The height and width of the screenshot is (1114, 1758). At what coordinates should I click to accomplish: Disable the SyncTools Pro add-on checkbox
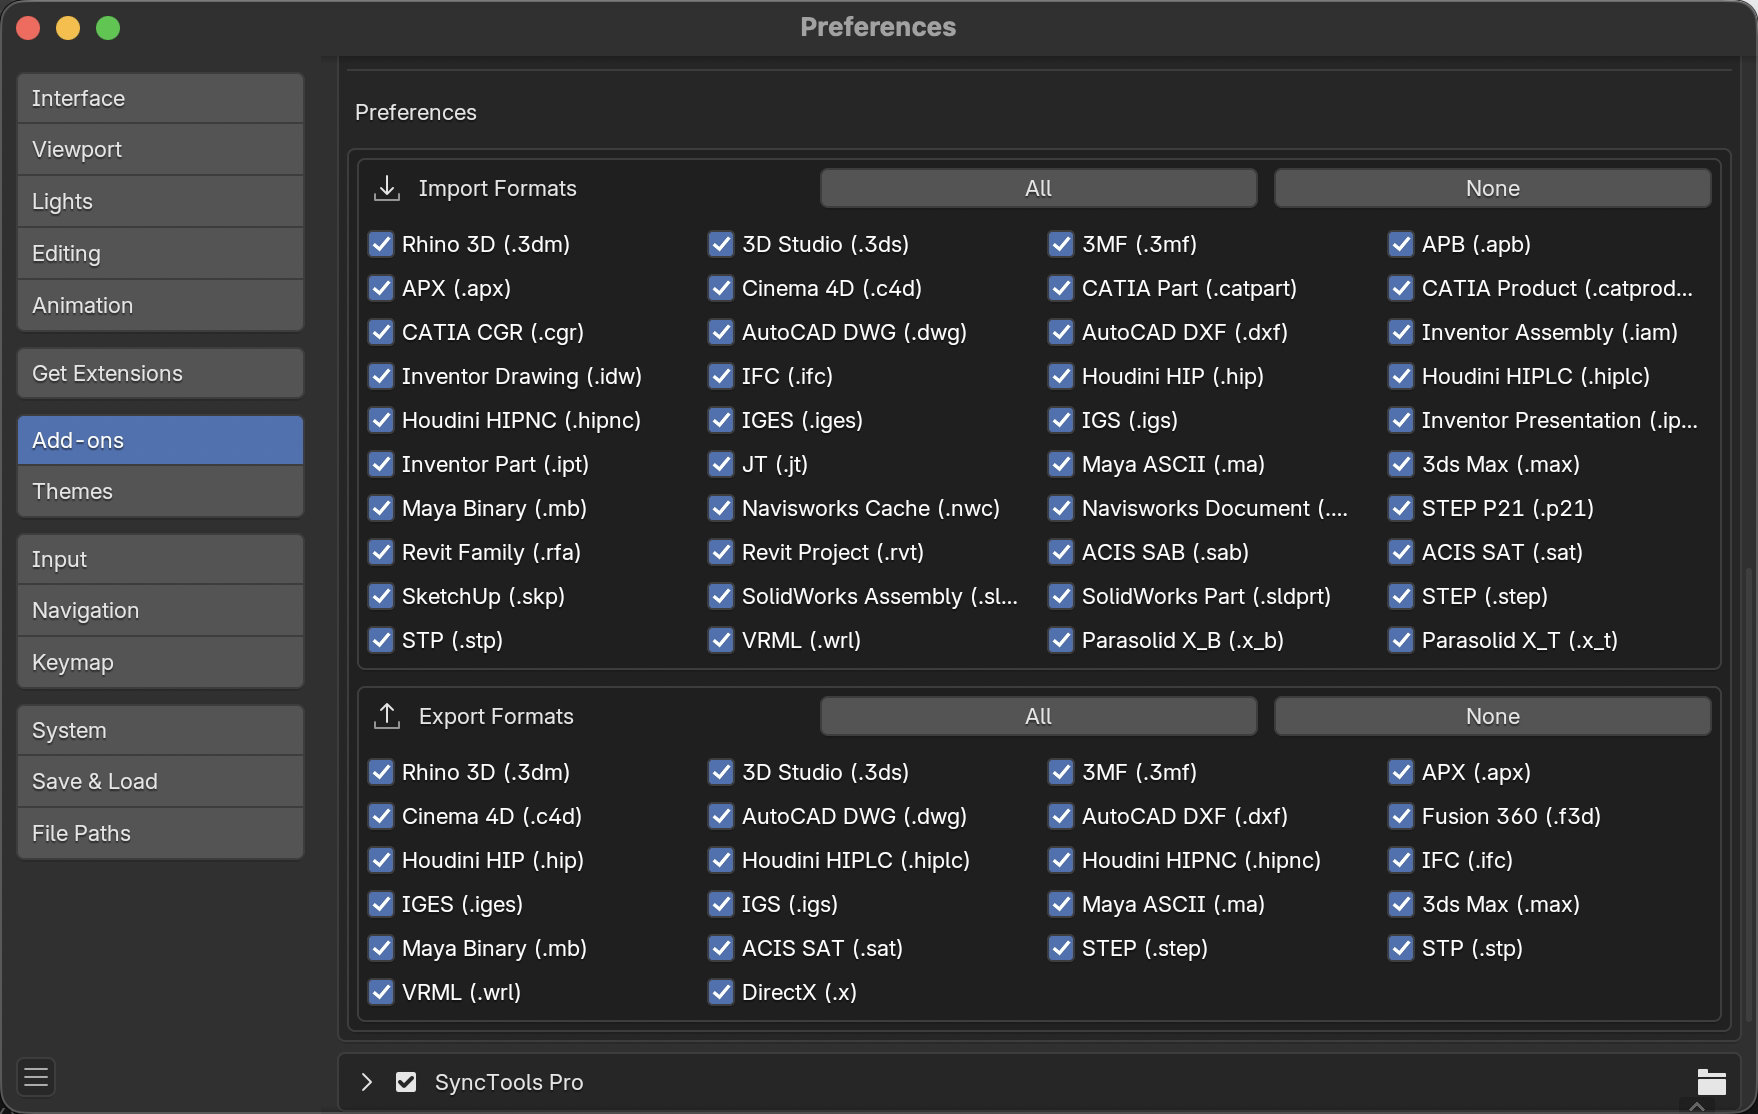pyautogui.click(x=406, y=1082)
